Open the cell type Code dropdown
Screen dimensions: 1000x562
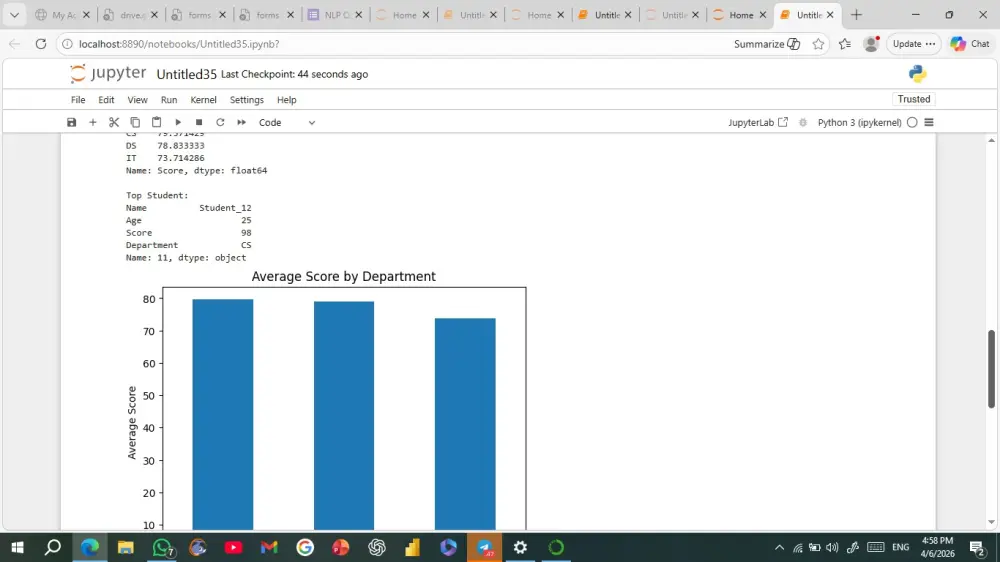click(x=286, y=122)
